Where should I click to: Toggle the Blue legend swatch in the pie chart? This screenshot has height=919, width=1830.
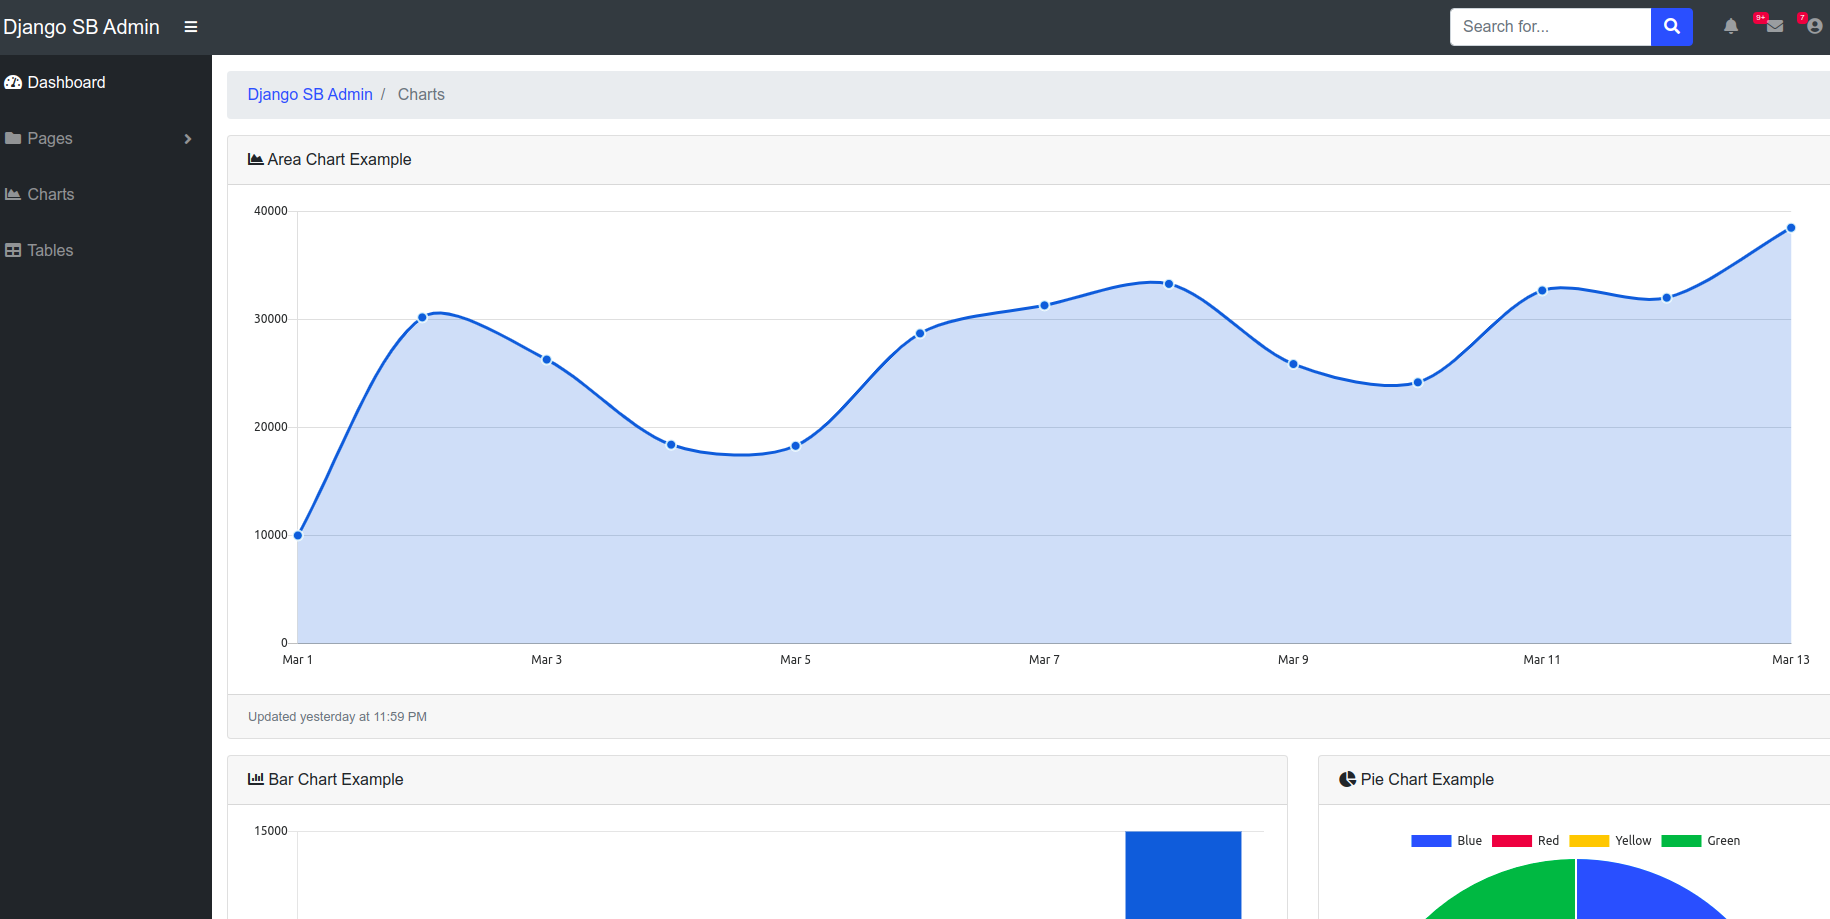pyautogui.click(x=1431, y=841)
